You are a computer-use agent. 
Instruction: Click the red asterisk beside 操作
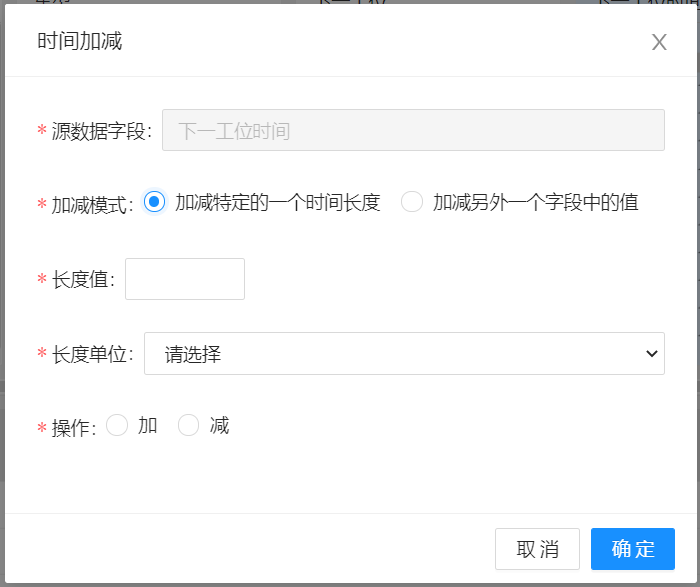tap(42, 429)
